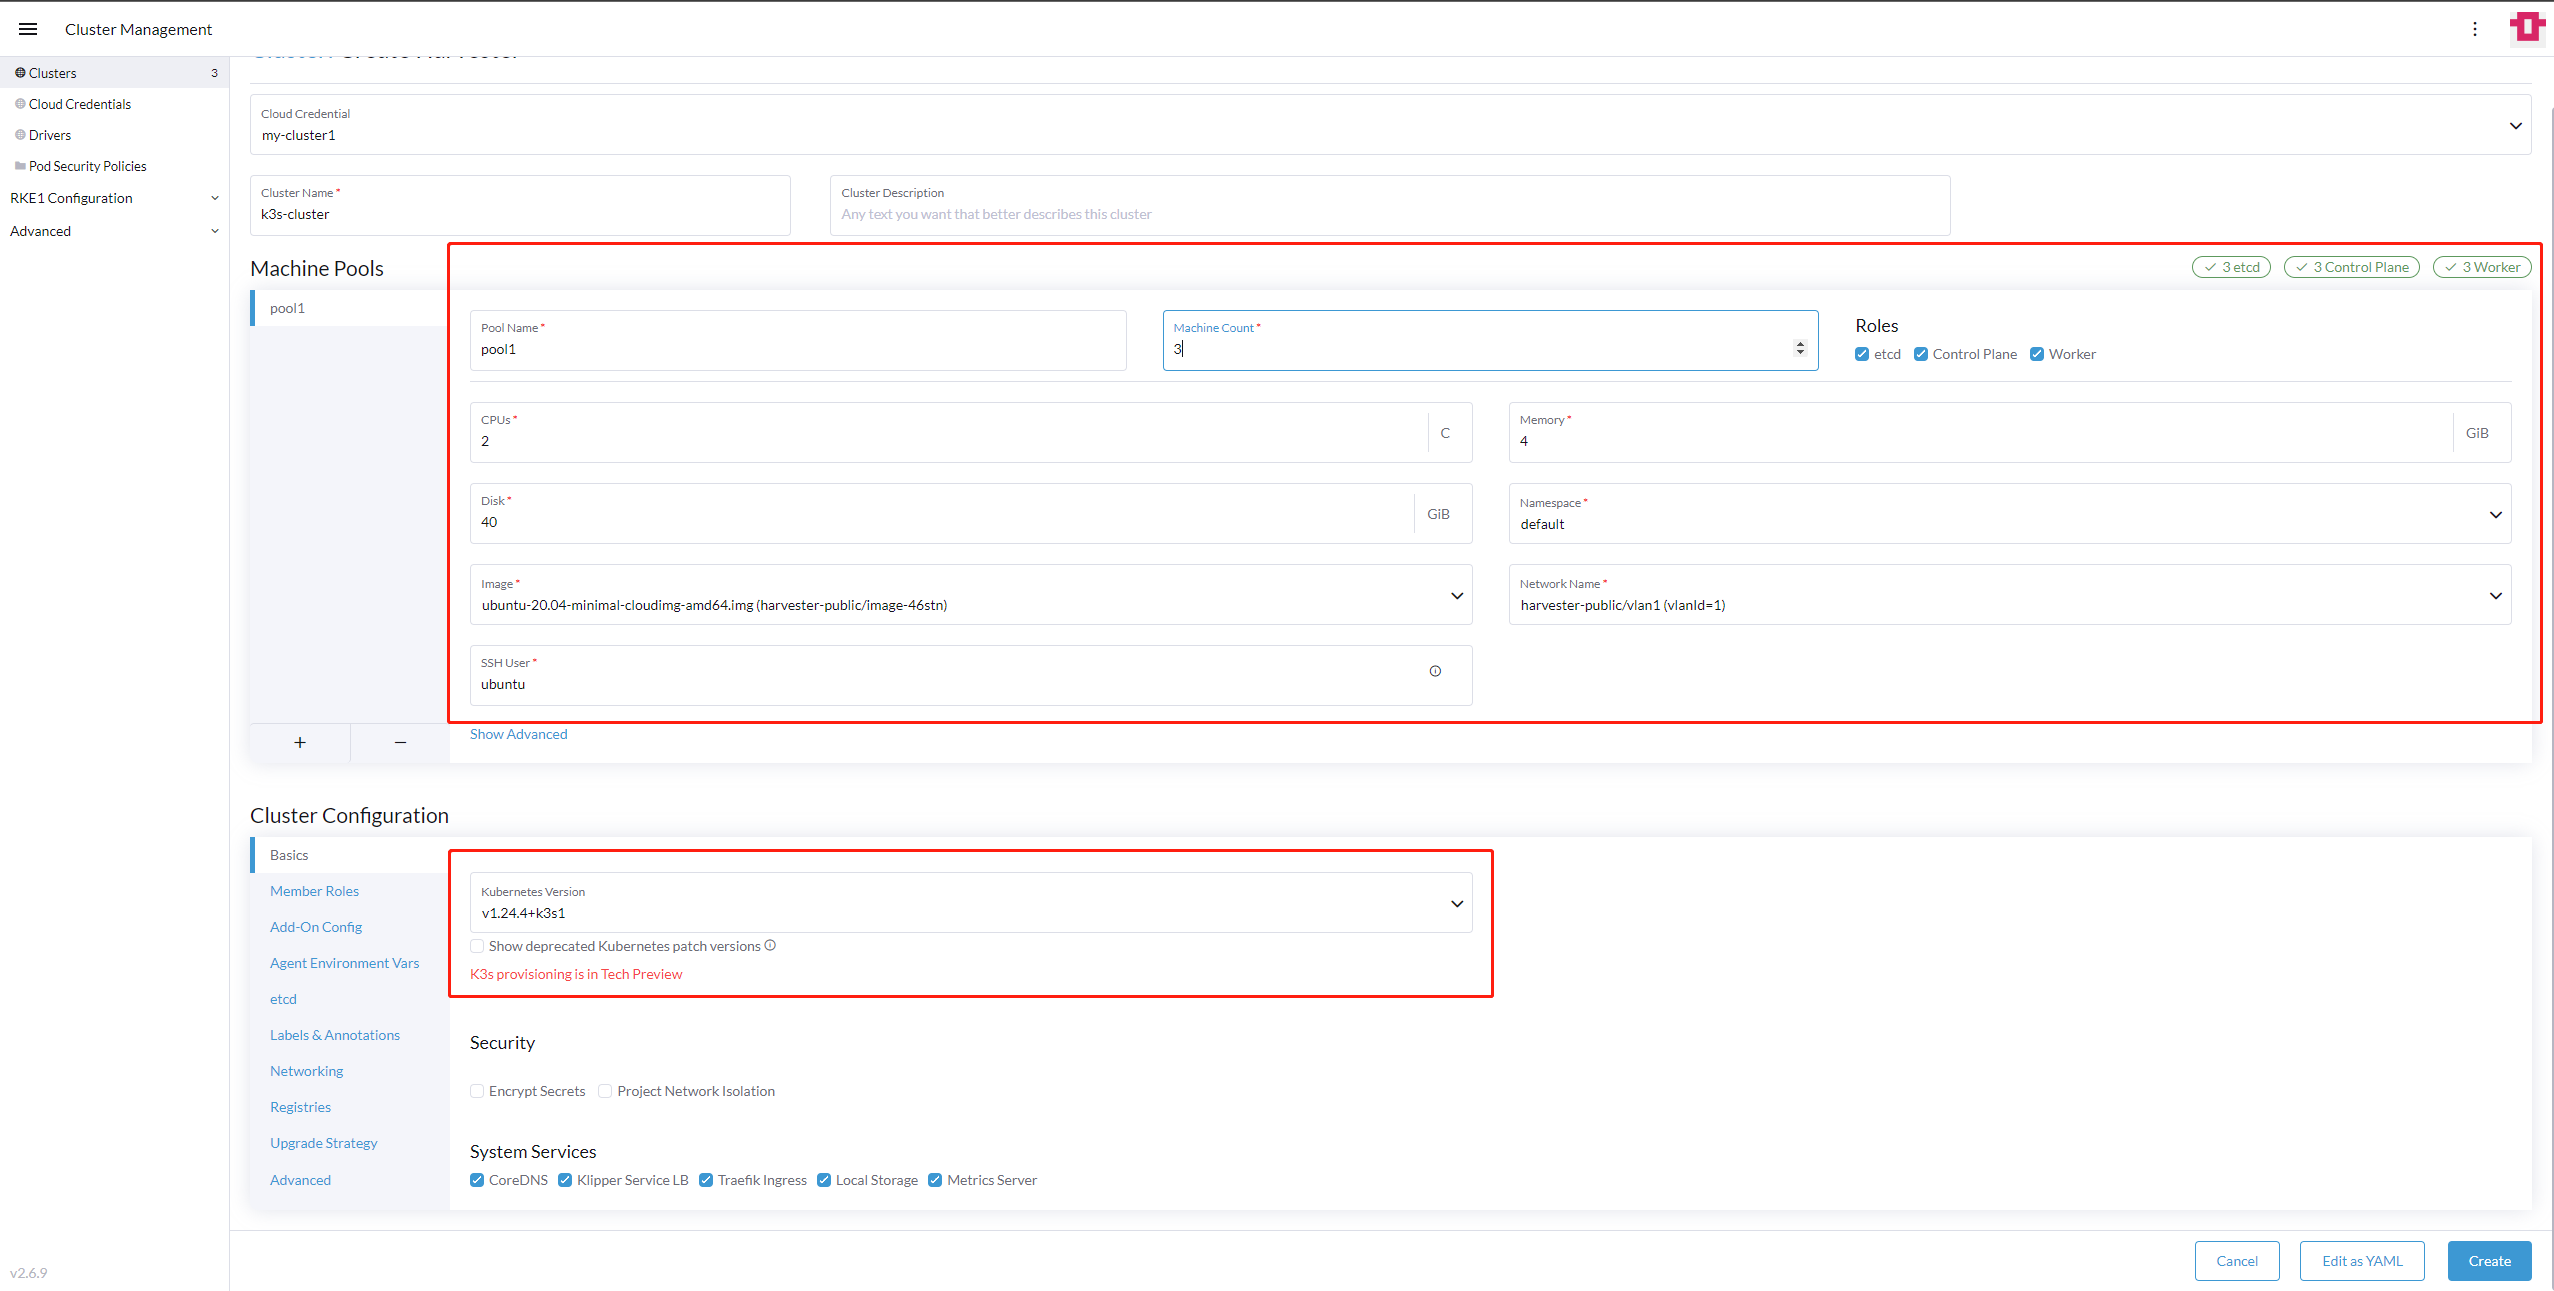The height and width of the screenshot is (1291, 2554).
Task: Focus the SSH User field
Action: tap(971, 676)
